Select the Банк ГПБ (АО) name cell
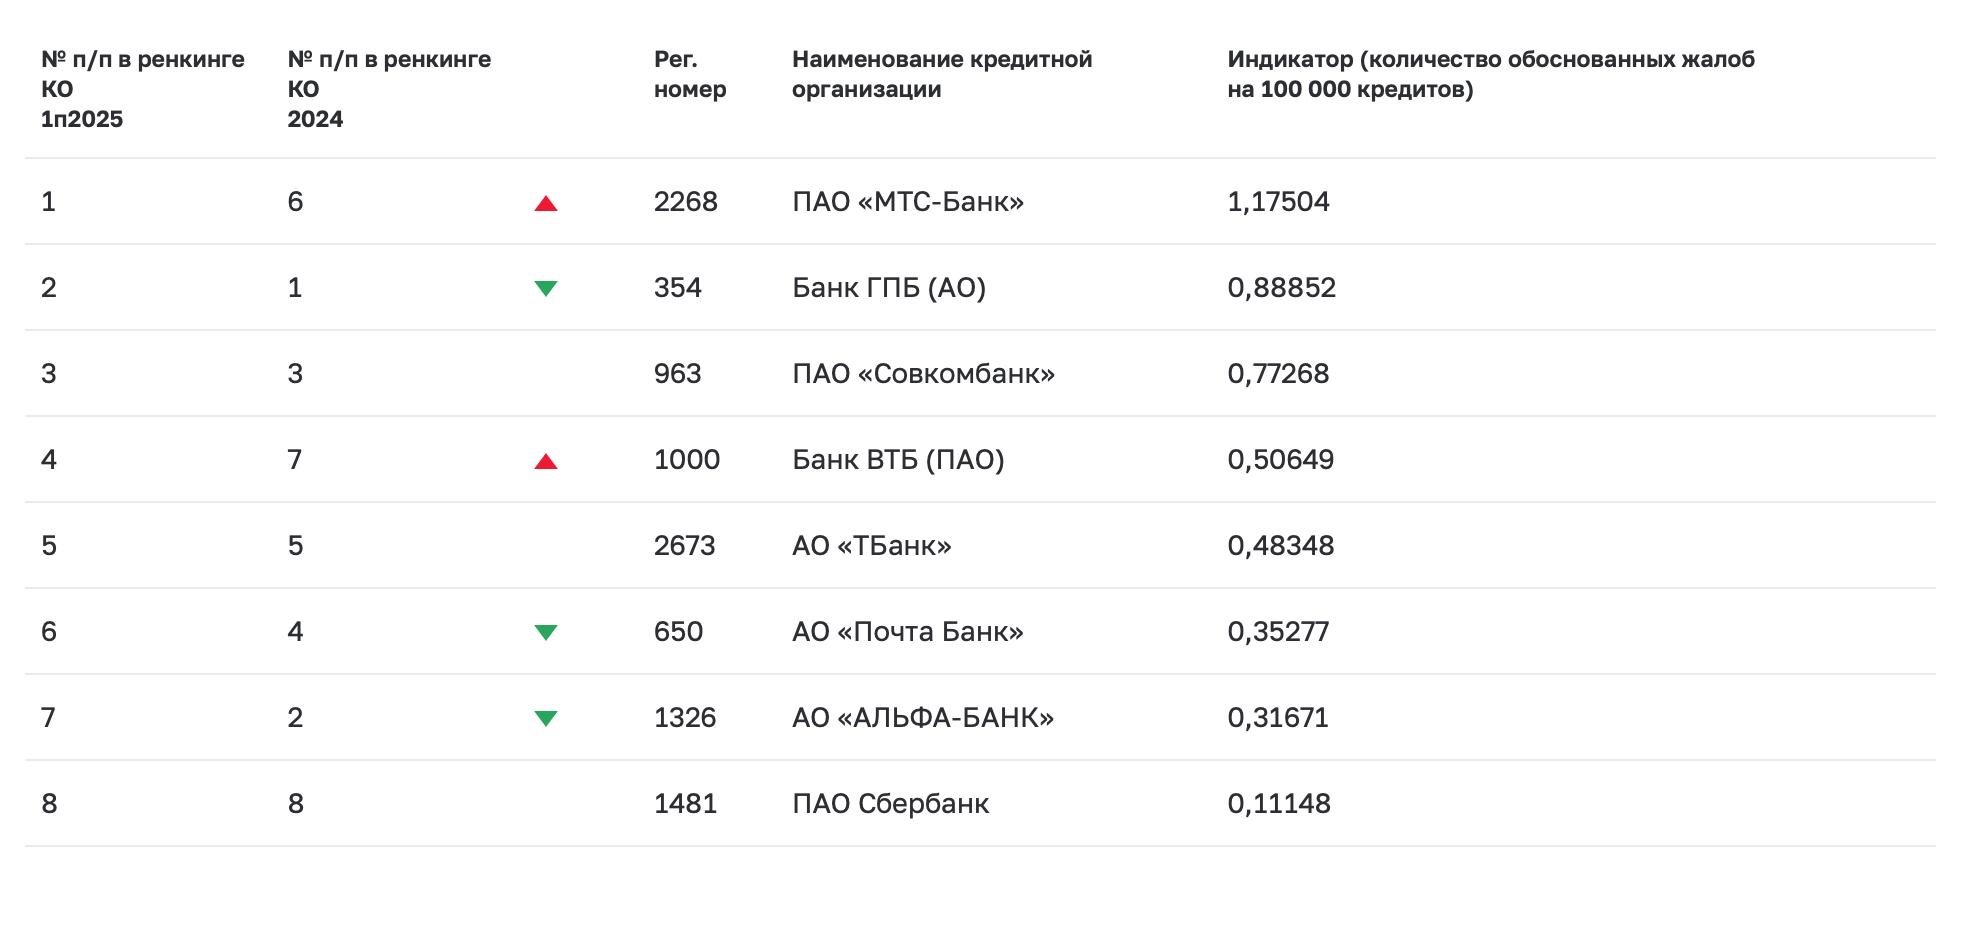 (888, 288)
